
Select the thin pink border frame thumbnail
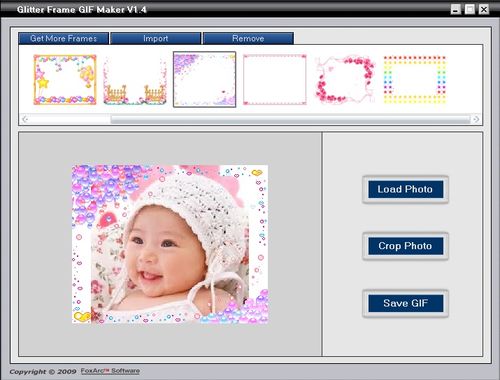[x=275, y=80]
